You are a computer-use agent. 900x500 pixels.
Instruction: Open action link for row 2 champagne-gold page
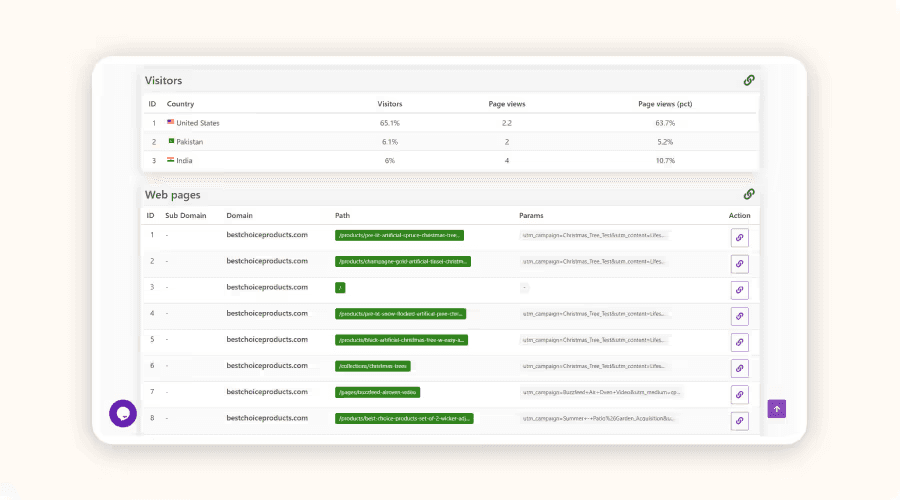[739, 264]
